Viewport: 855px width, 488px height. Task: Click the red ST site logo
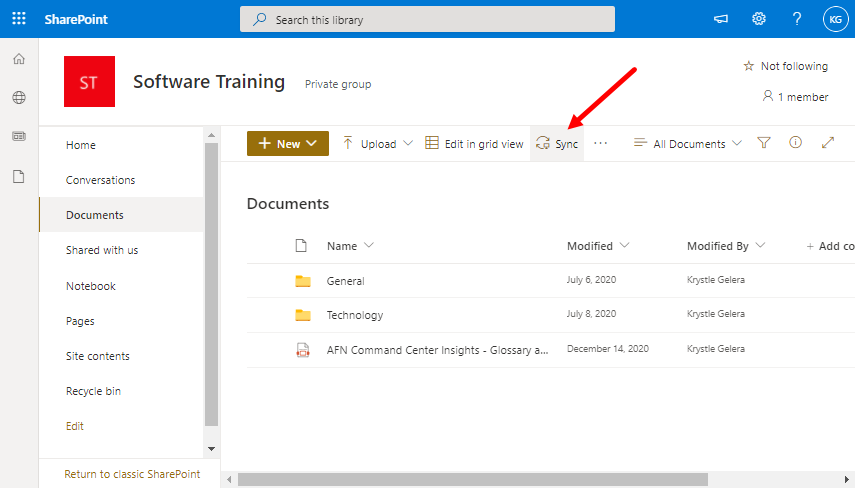coord(89,81)
